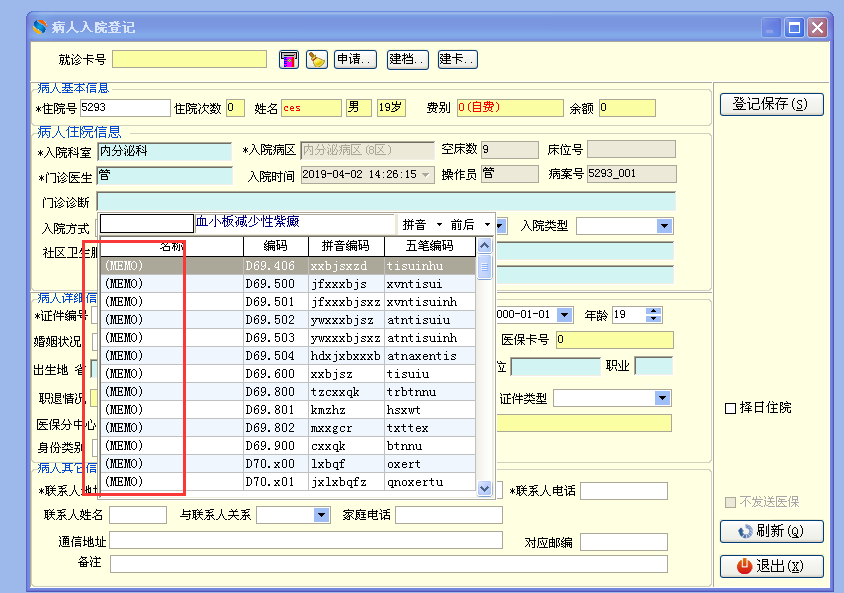
Task: Select the row with code D69.504
Action: point(288,356)
